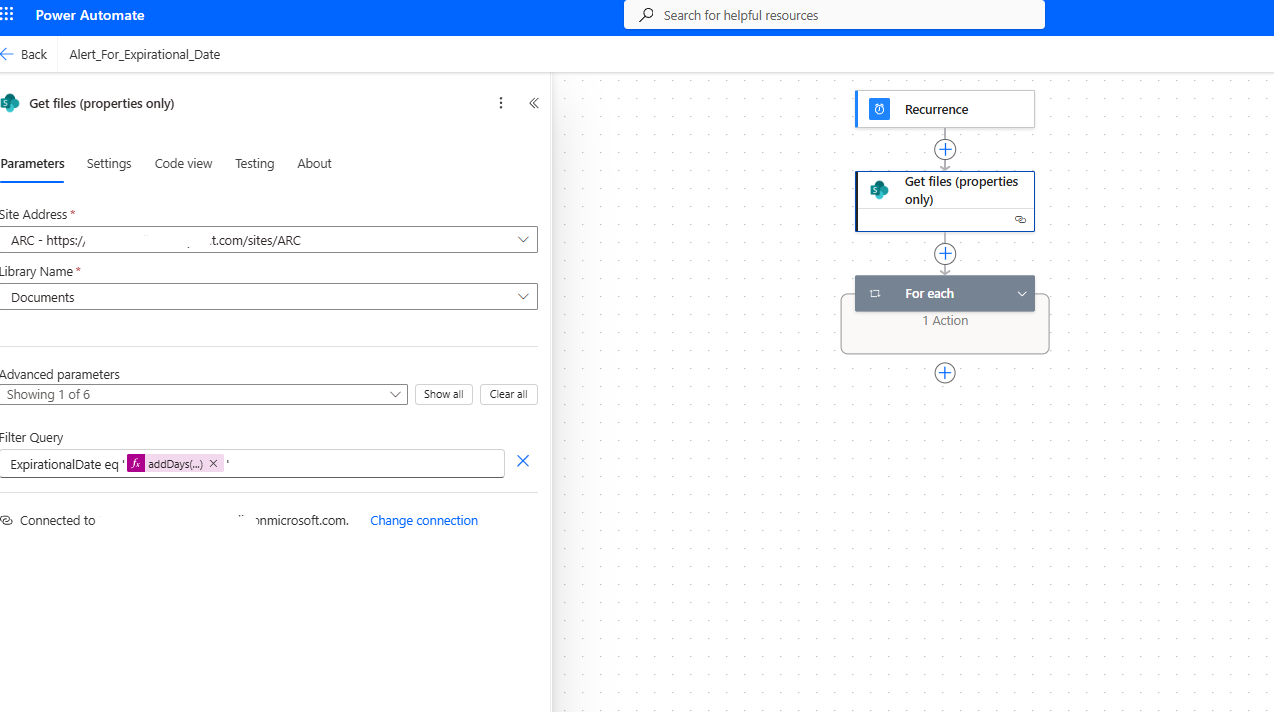This screenshot has width=1274, height=712.
Task: Insert step below Get files action
Action: pos(945,254)
